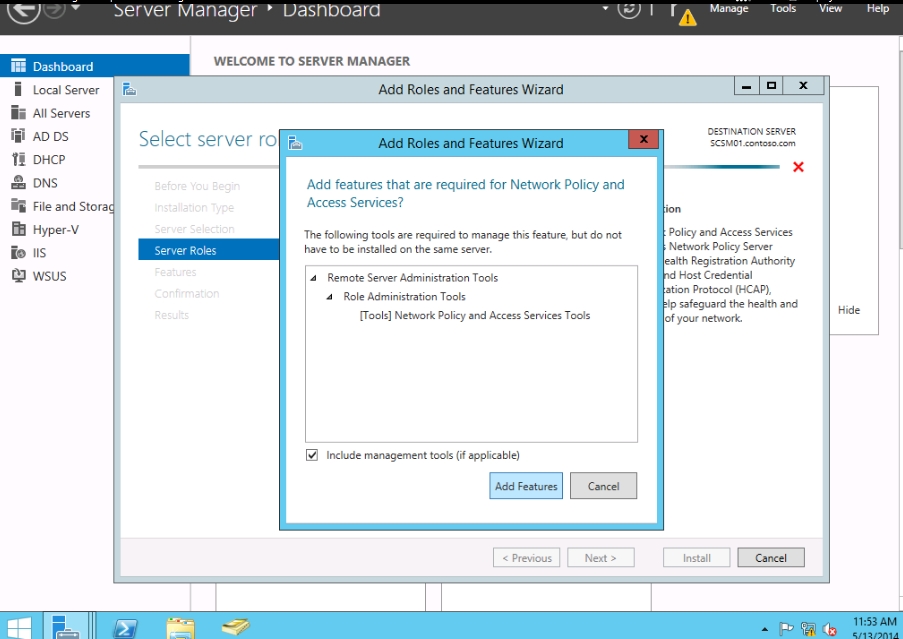Maximize the outer wizard window
The height and width of the screenshot is (639, 903).
tap(771, 86)
